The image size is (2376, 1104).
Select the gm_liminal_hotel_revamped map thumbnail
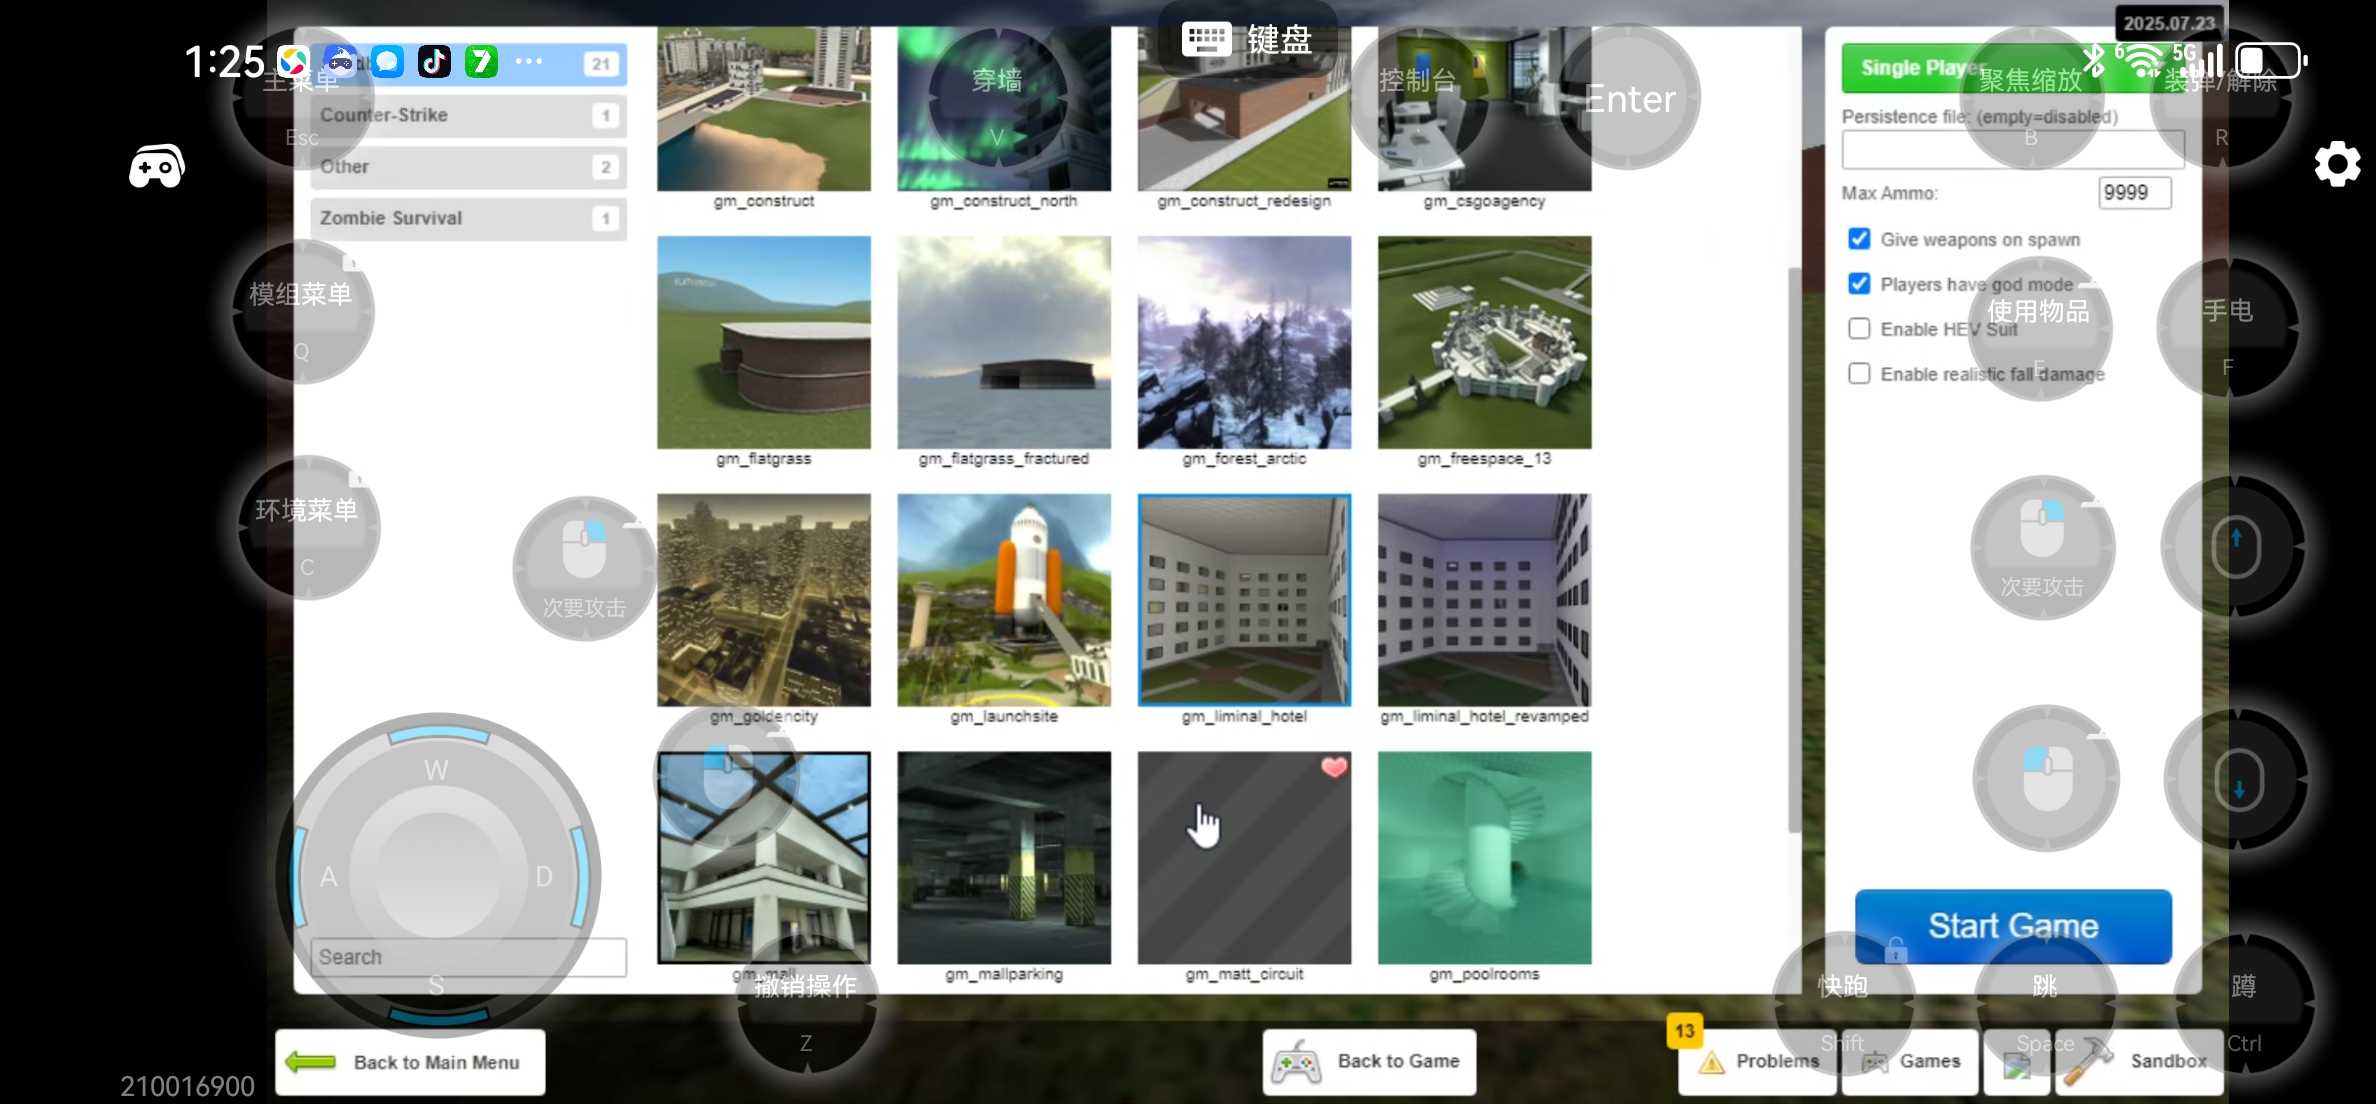(x=1484, y=600)
